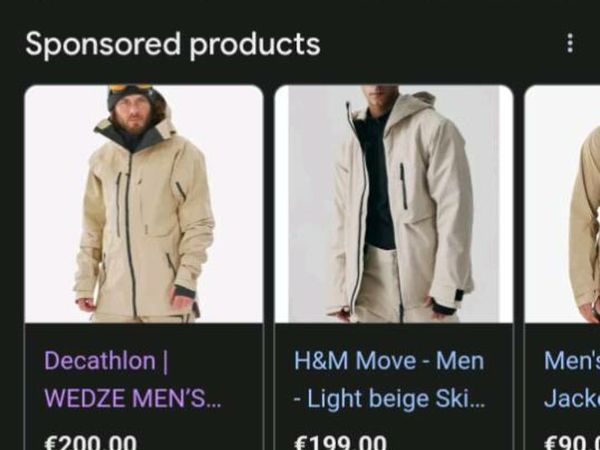Follow the 'Men's Jacke...' product title link
Viewport: 600px width, 450px height.
[572, 379]
